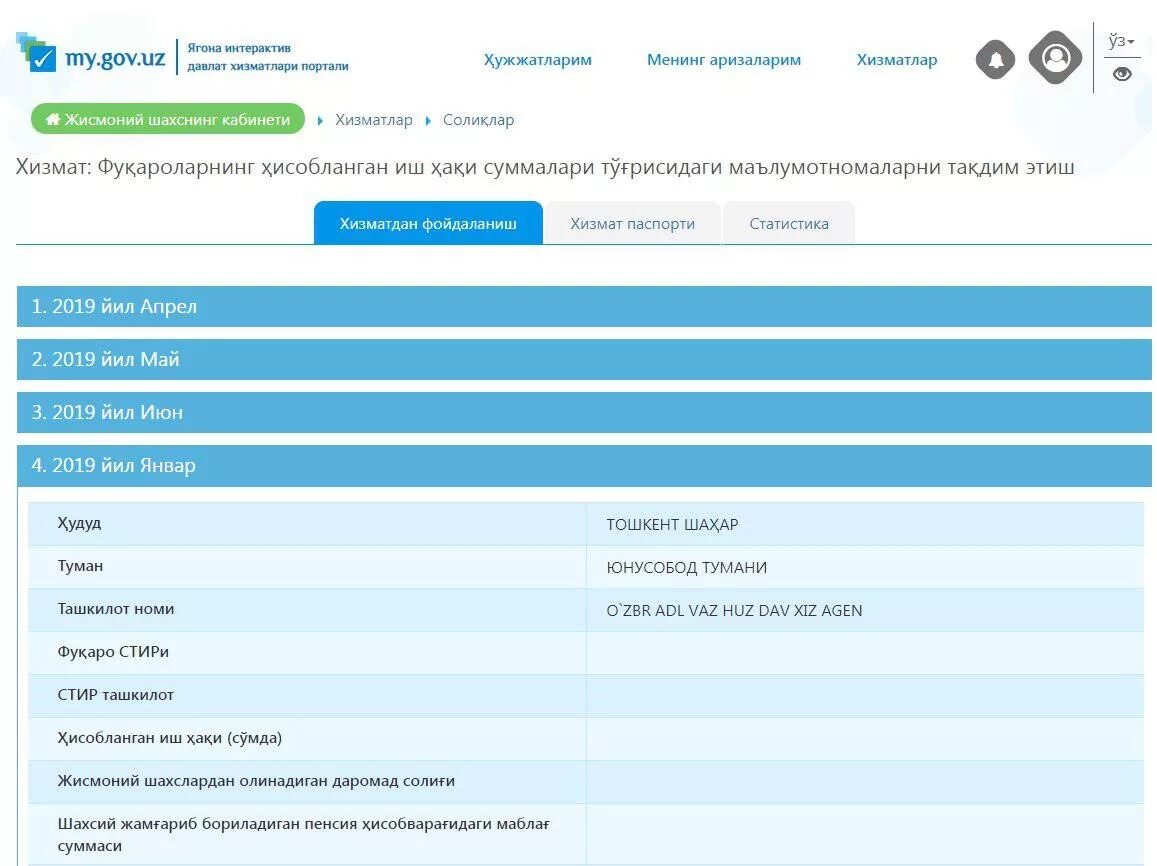Screen dimensions: 1157x866
Task: Open Хизматлар in the top menu
Action: coord(897,60)
